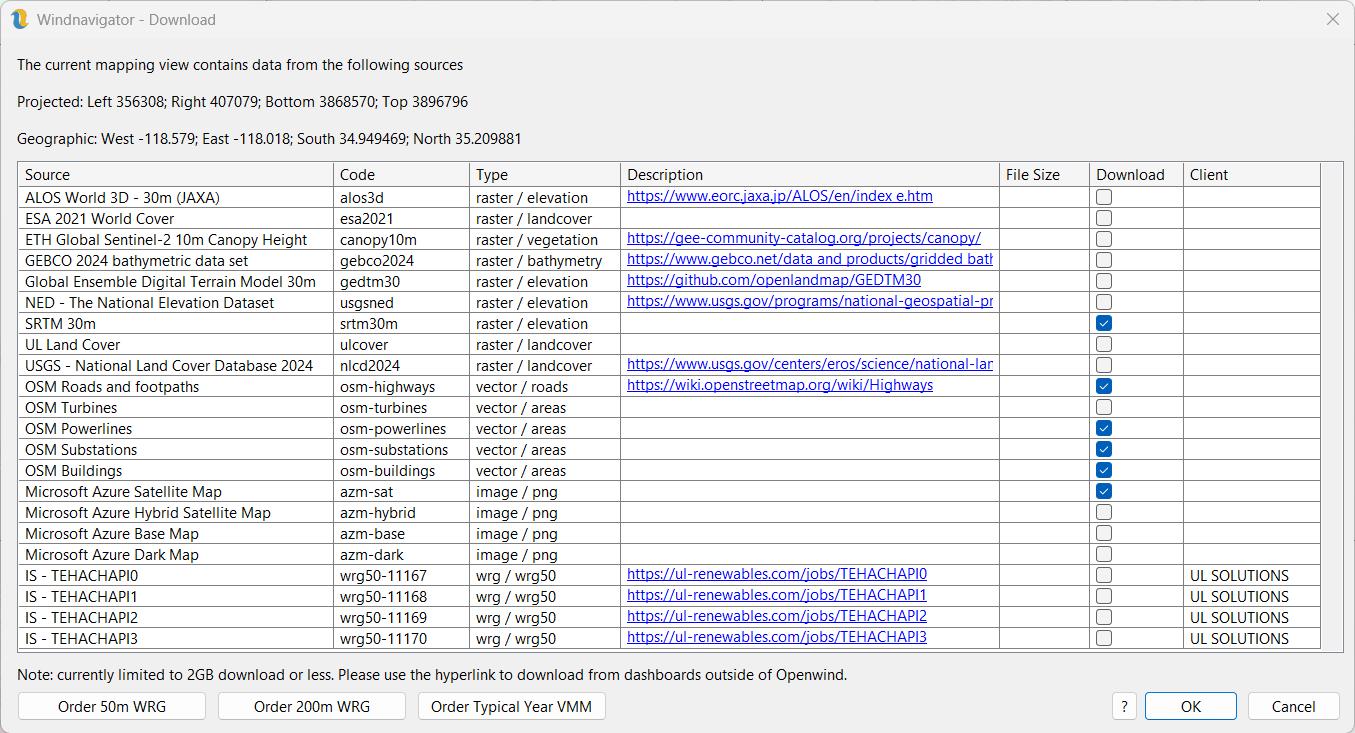Order a Typical Year VMM
The width and height of the screenshot is (1355, 733).
(512, 706)
